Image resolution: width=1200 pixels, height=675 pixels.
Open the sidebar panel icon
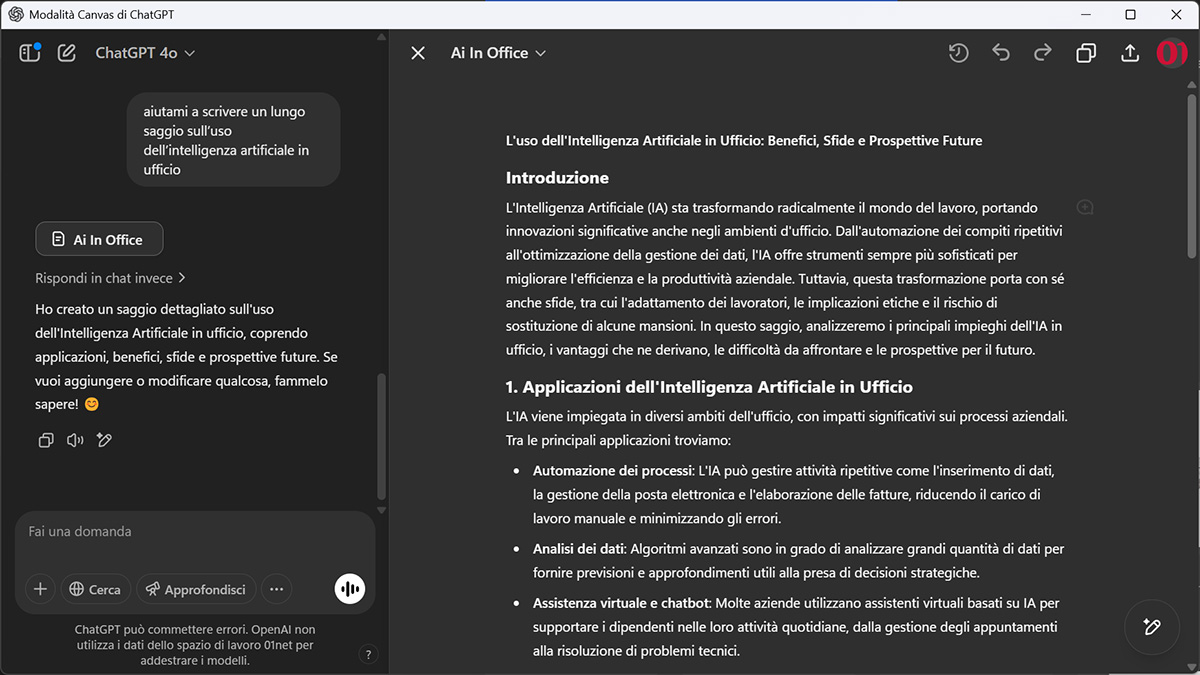29,53
